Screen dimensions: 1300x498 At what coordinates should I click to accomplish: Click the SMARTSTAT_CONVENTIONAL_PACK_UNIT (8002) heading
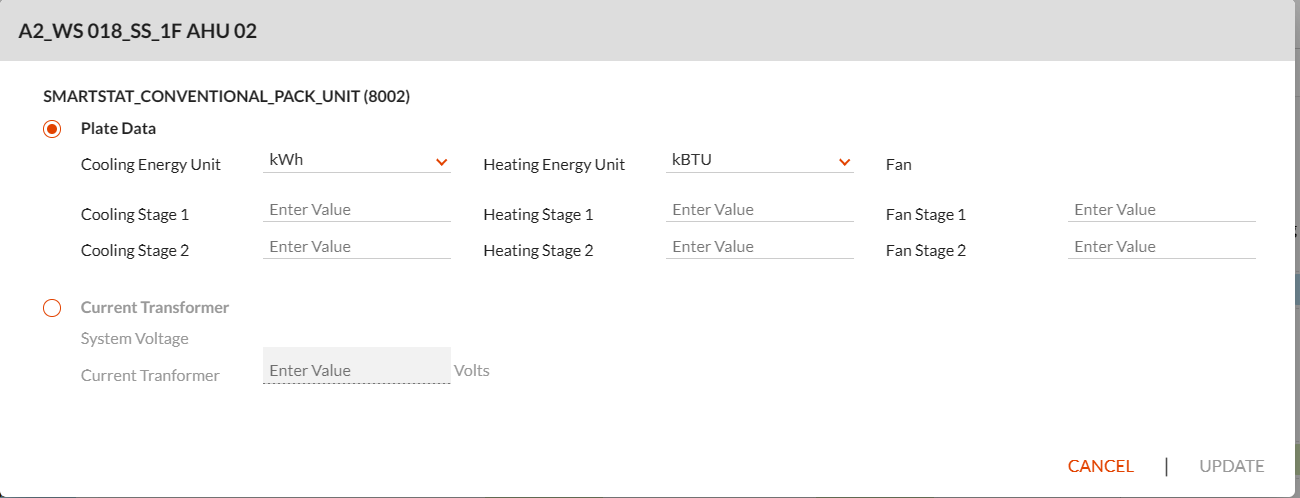227,97
